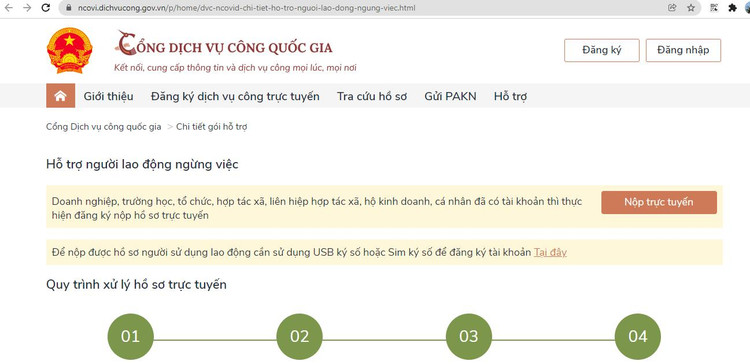Viewport: 750px width, 364px height.
Task: Open the Tra cứu hồ sơ menu
Action: [x=372, y=96]
